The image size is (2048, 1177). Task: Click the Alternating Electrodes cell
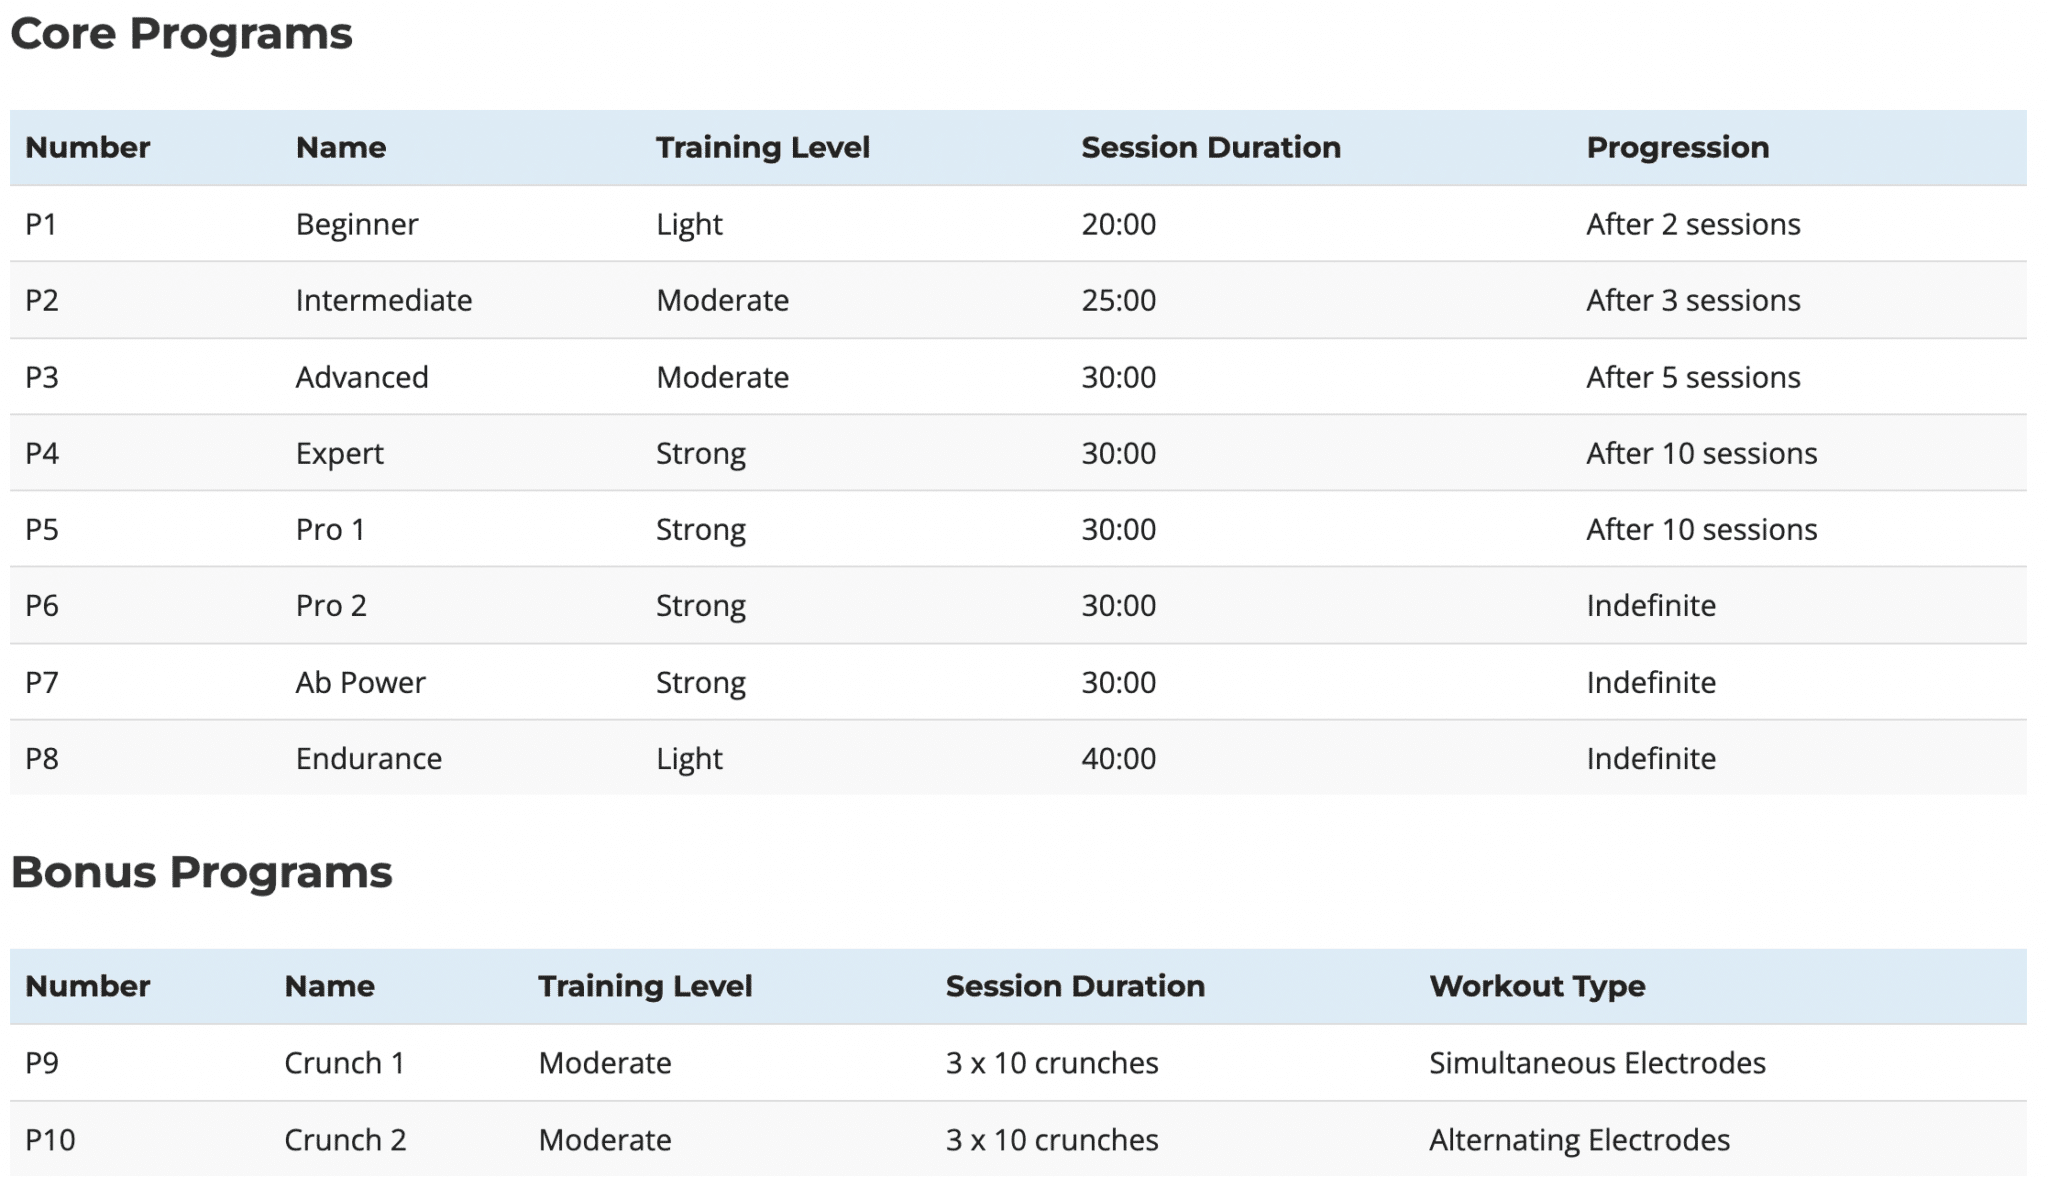[x=1578, y=1140]
